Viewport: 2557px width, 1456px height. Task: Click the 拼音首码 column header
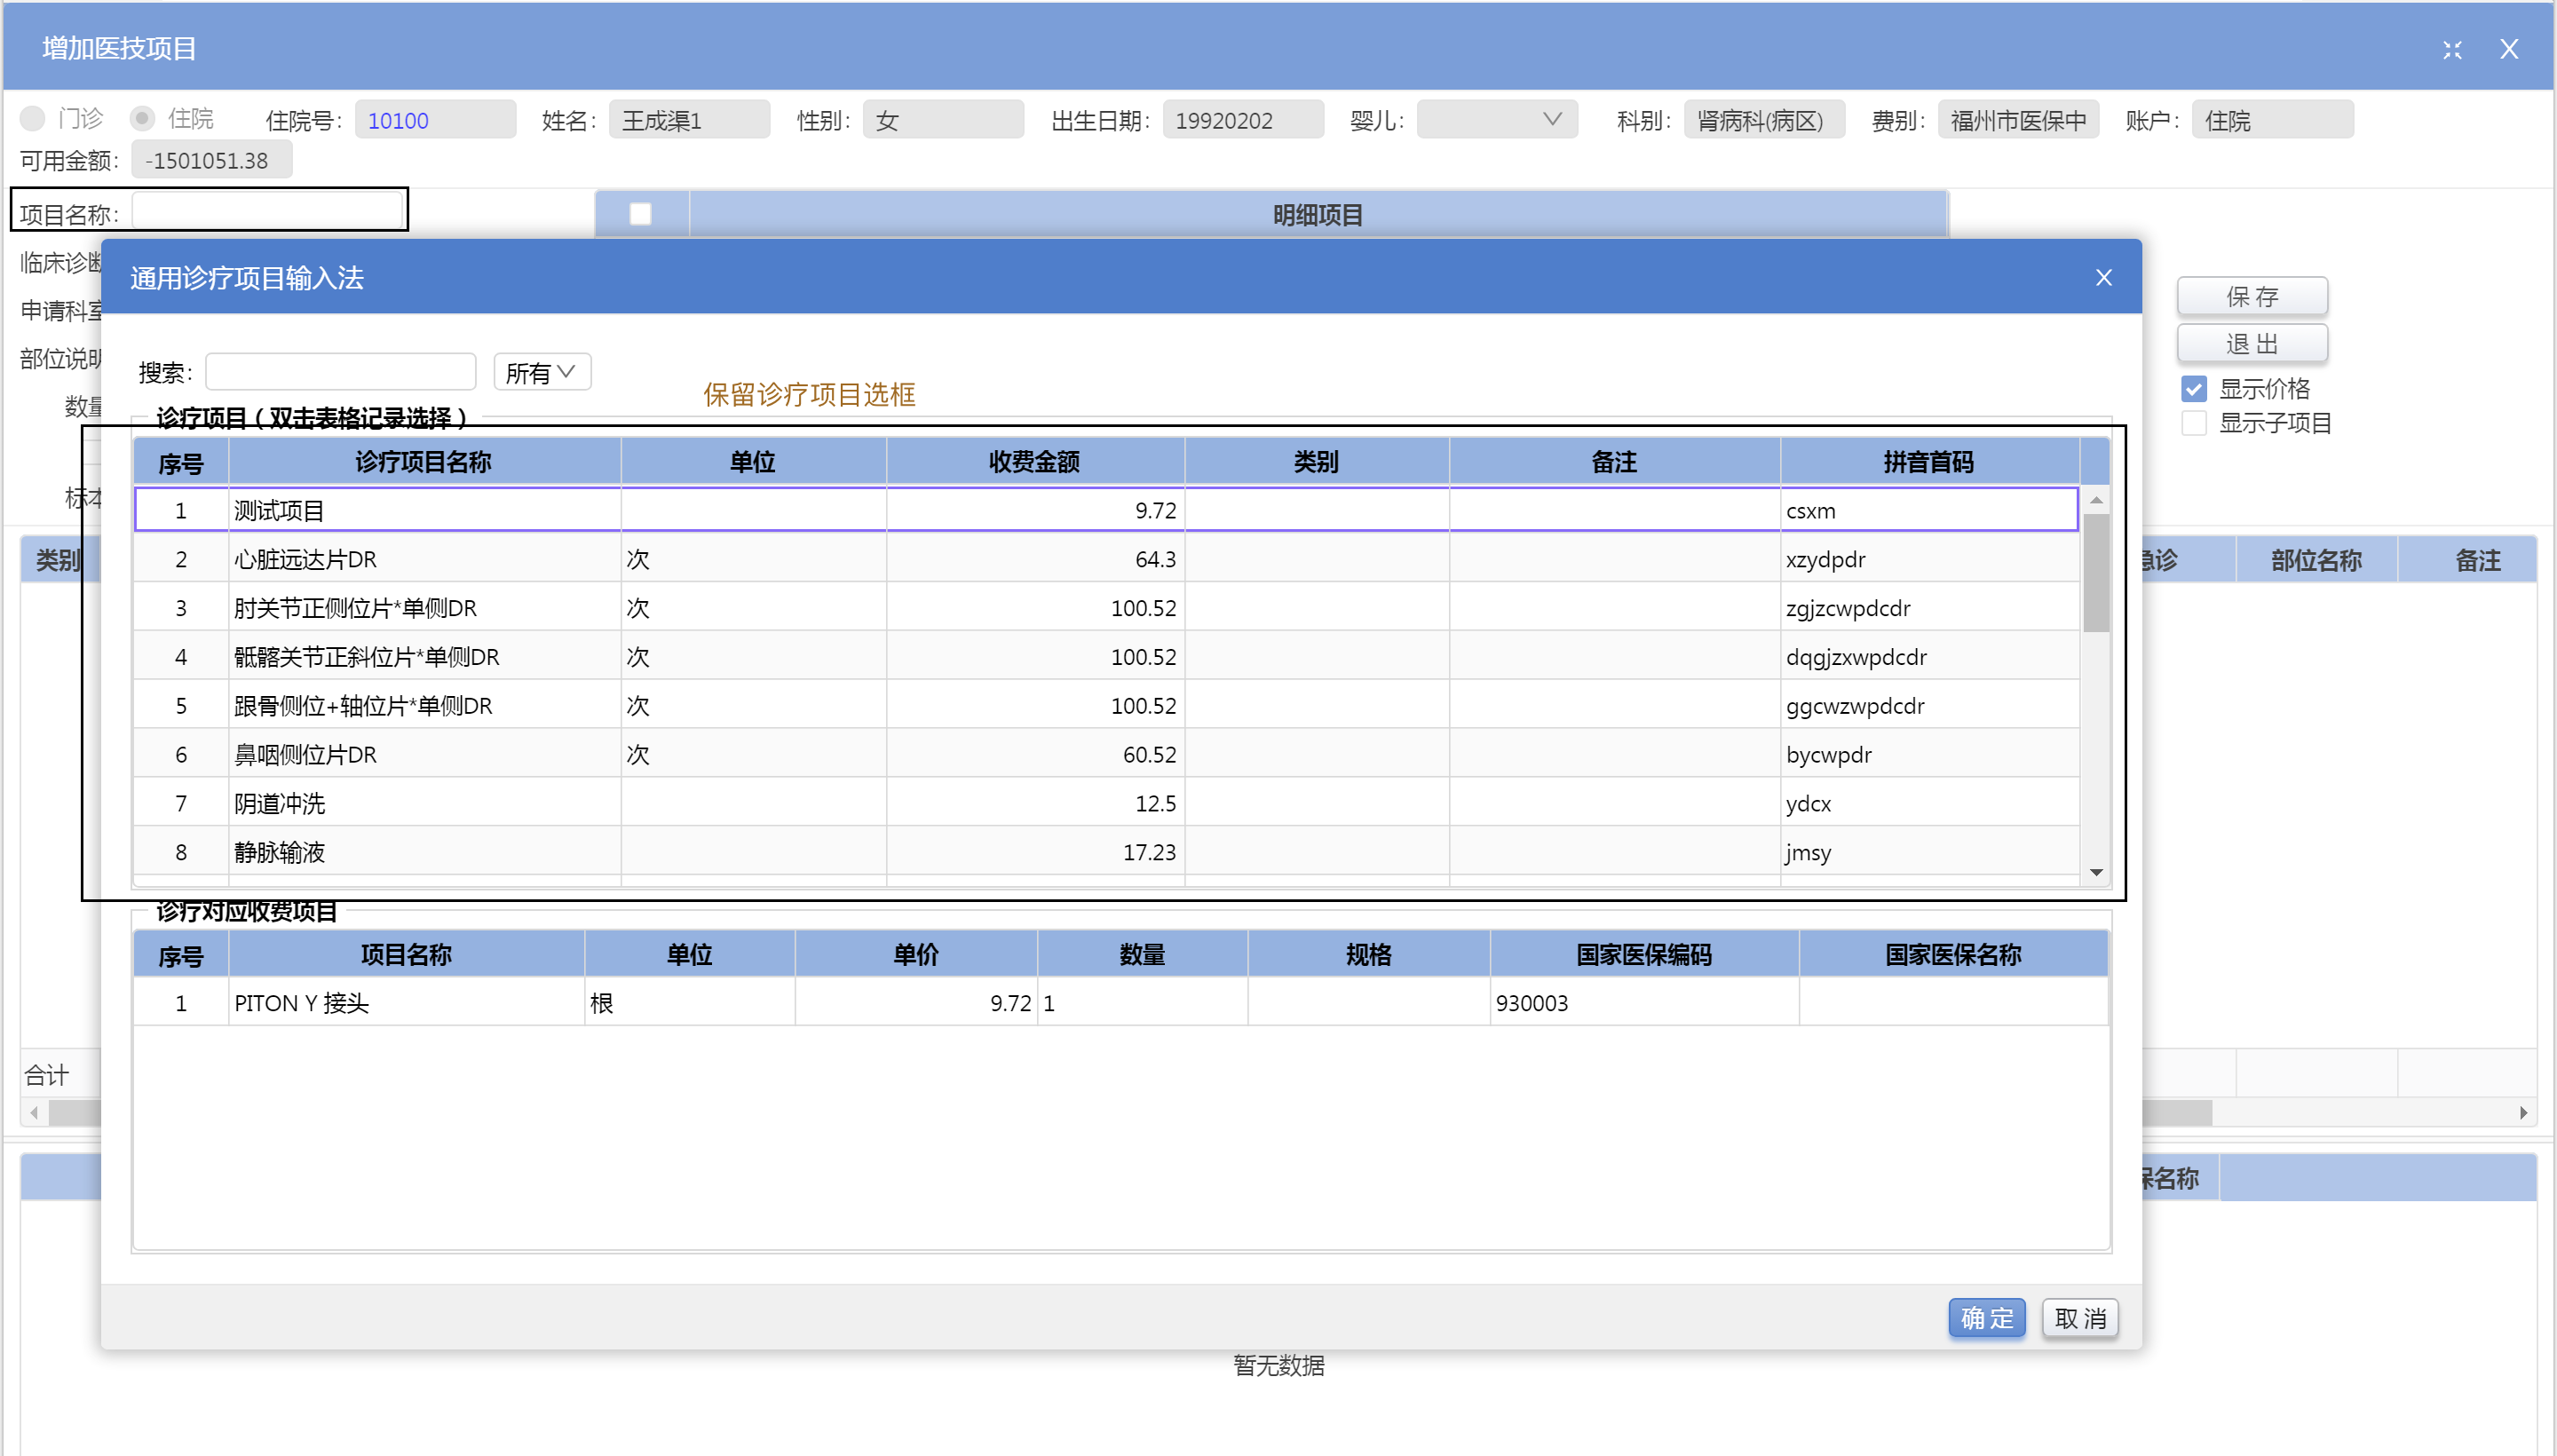[x=1928, y=461]
